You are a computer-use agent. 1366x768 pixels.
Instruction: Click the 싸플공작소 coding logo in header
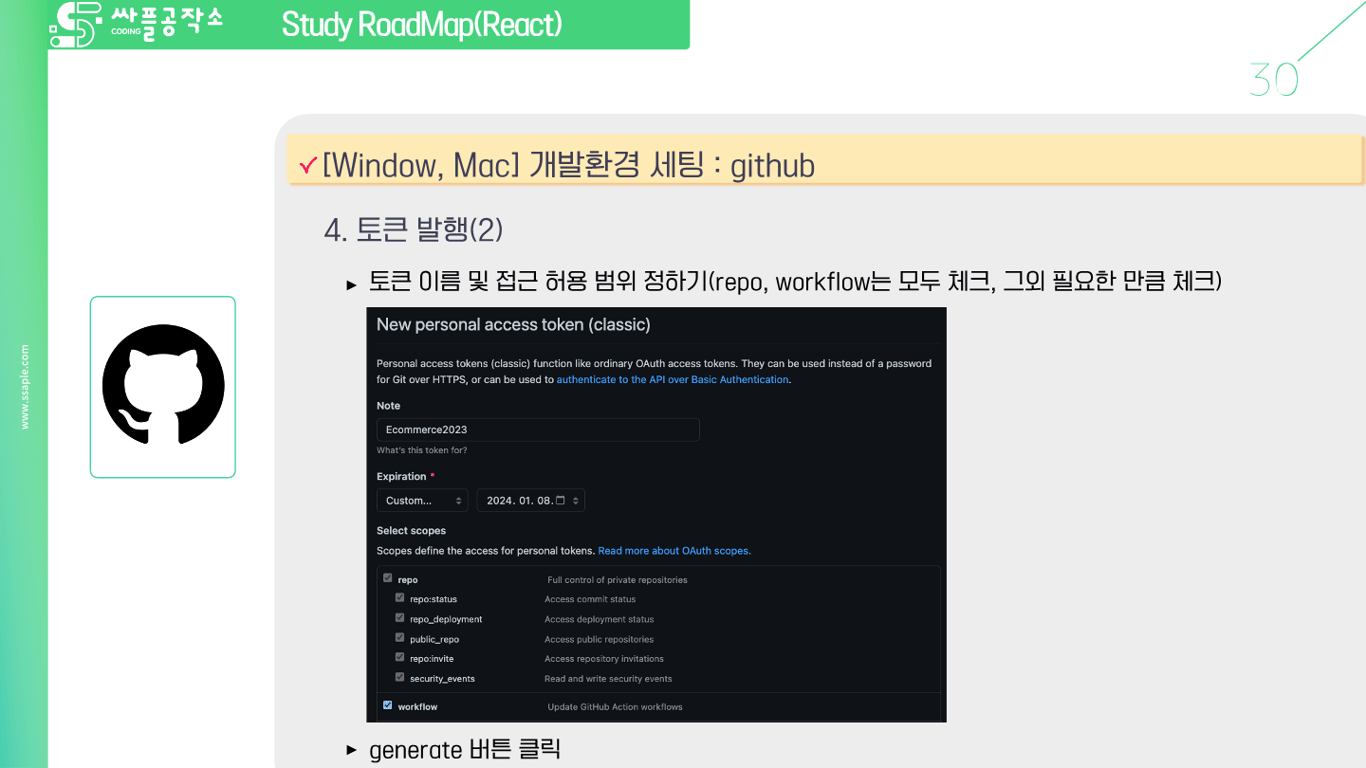(x=130, y=24)
